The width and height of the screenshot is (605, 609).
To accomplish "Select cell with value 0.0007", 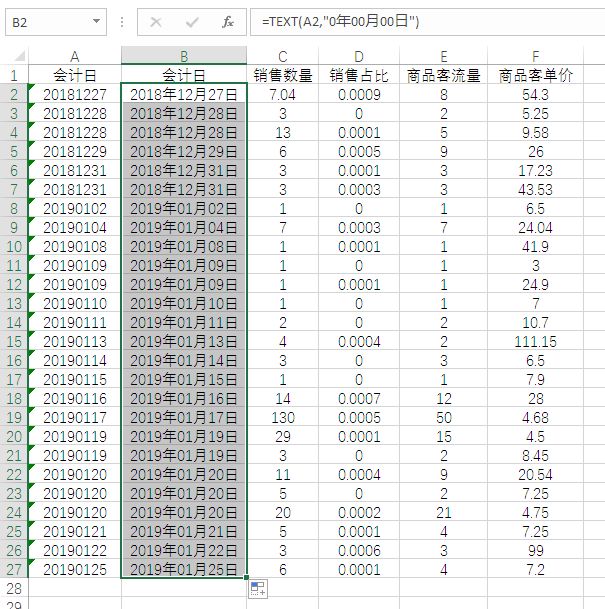I will tap(359, 398).
